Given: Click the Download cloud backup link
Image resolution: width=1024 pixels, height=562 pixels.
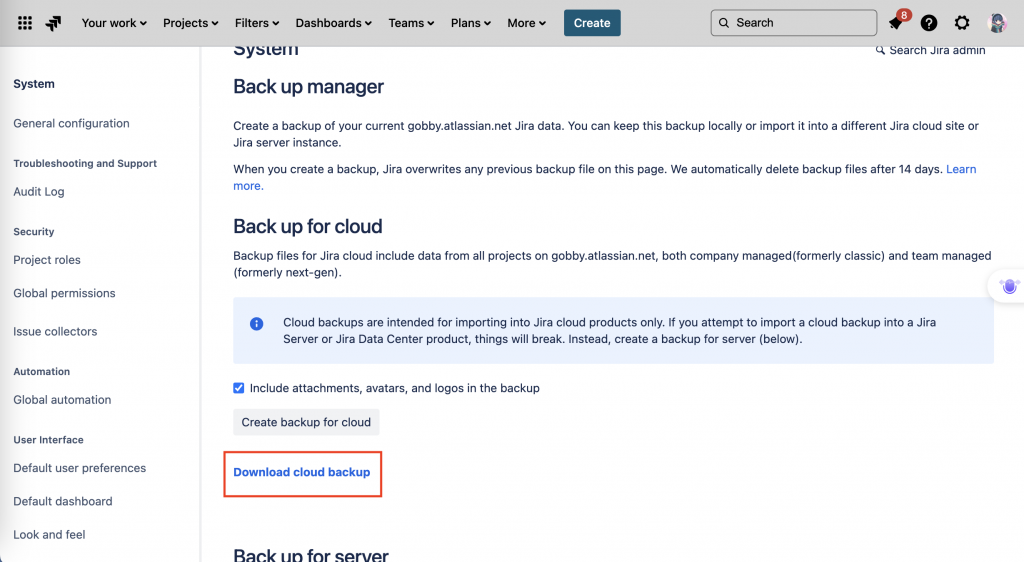Looking at the screenshot, I should [302, 473].
